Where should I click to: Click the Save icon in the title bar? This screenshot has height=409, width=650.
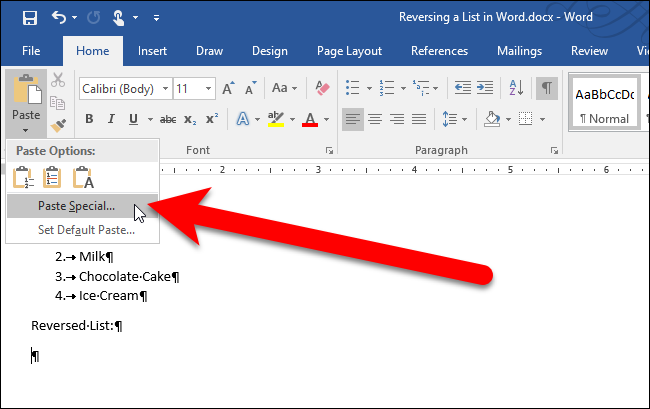pyautogui.click(x=29, y=17)
